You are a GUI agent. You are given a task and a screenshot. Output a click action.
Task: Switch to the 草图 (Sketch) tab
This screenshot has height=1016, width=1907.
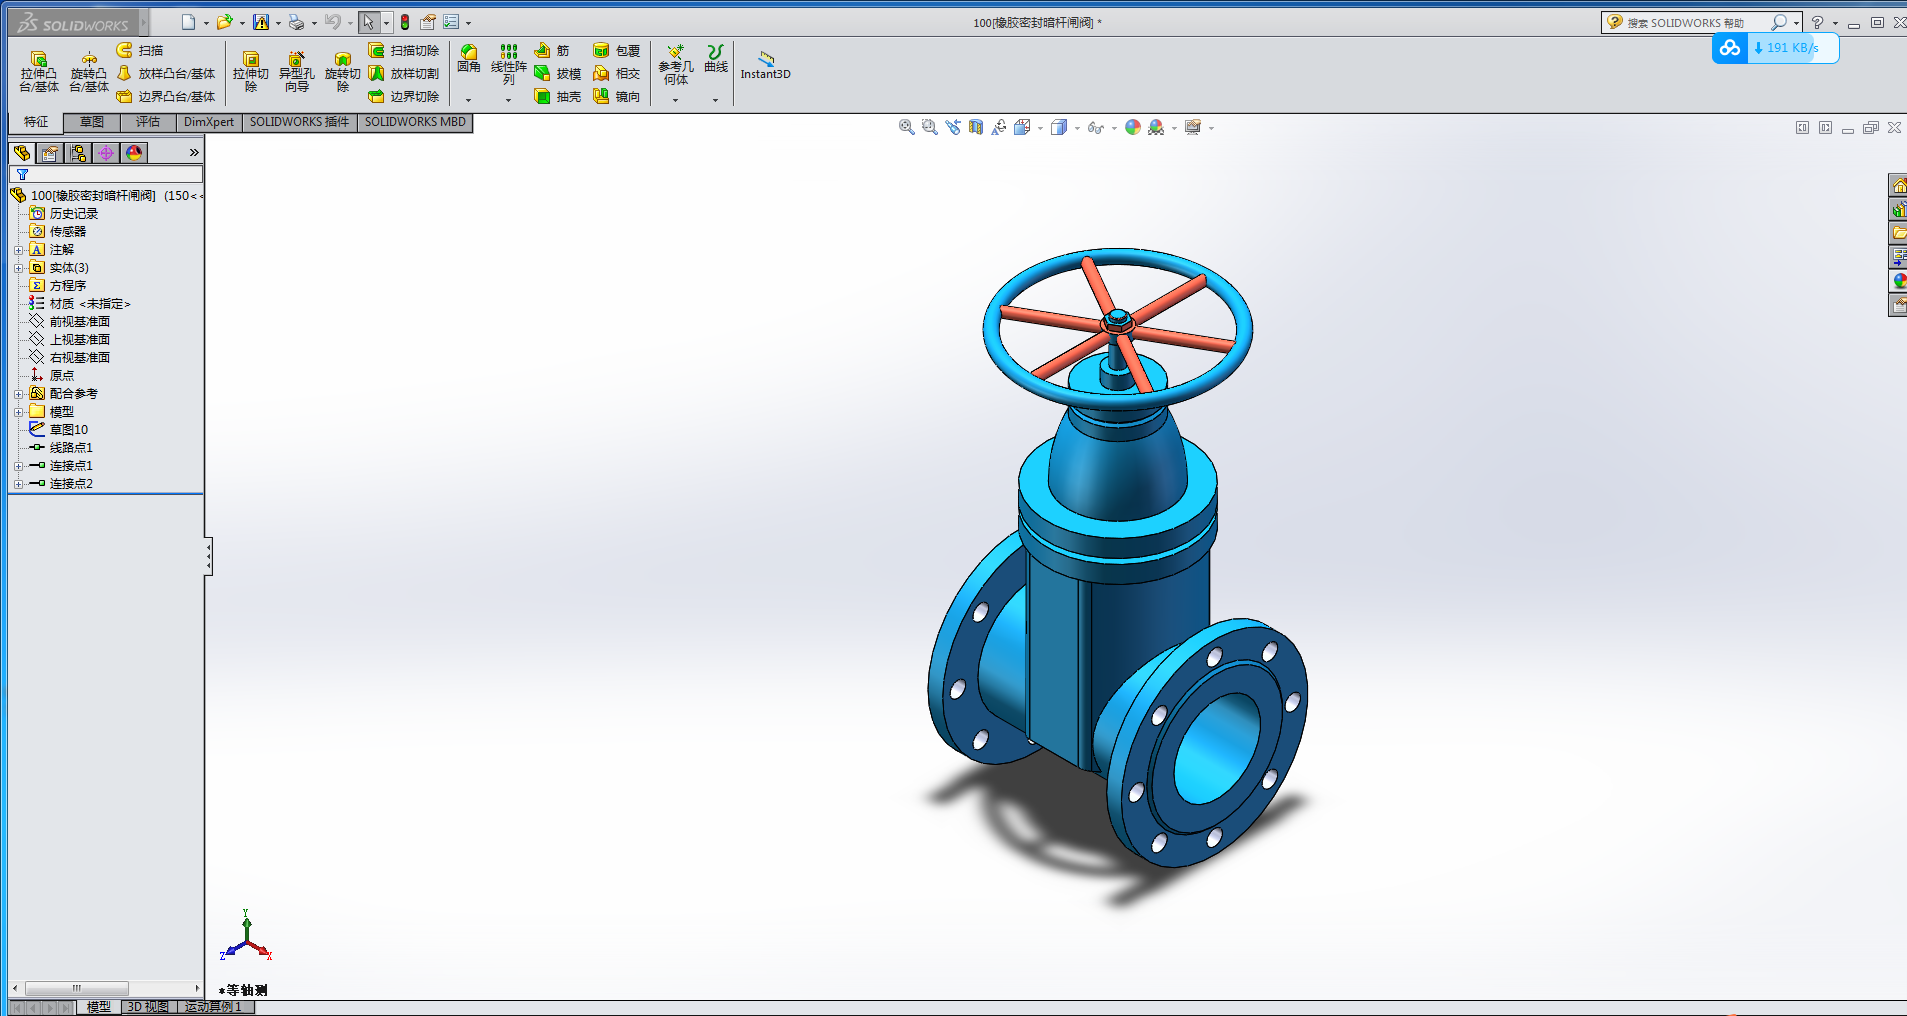[92, 122]
